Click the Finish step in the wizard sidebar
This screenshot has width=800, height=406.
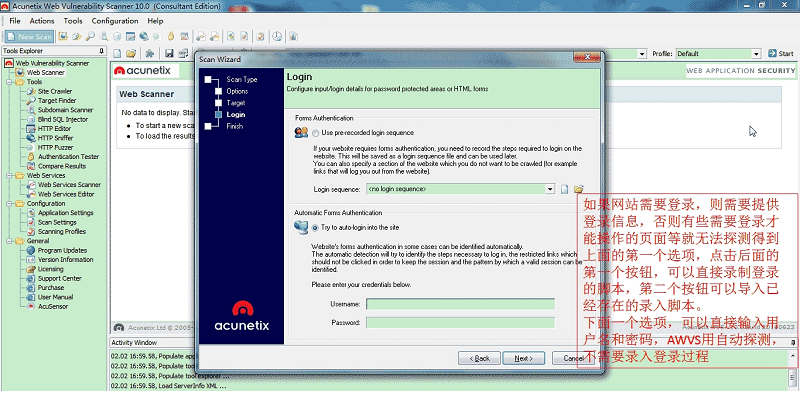(x=235, y=126)
